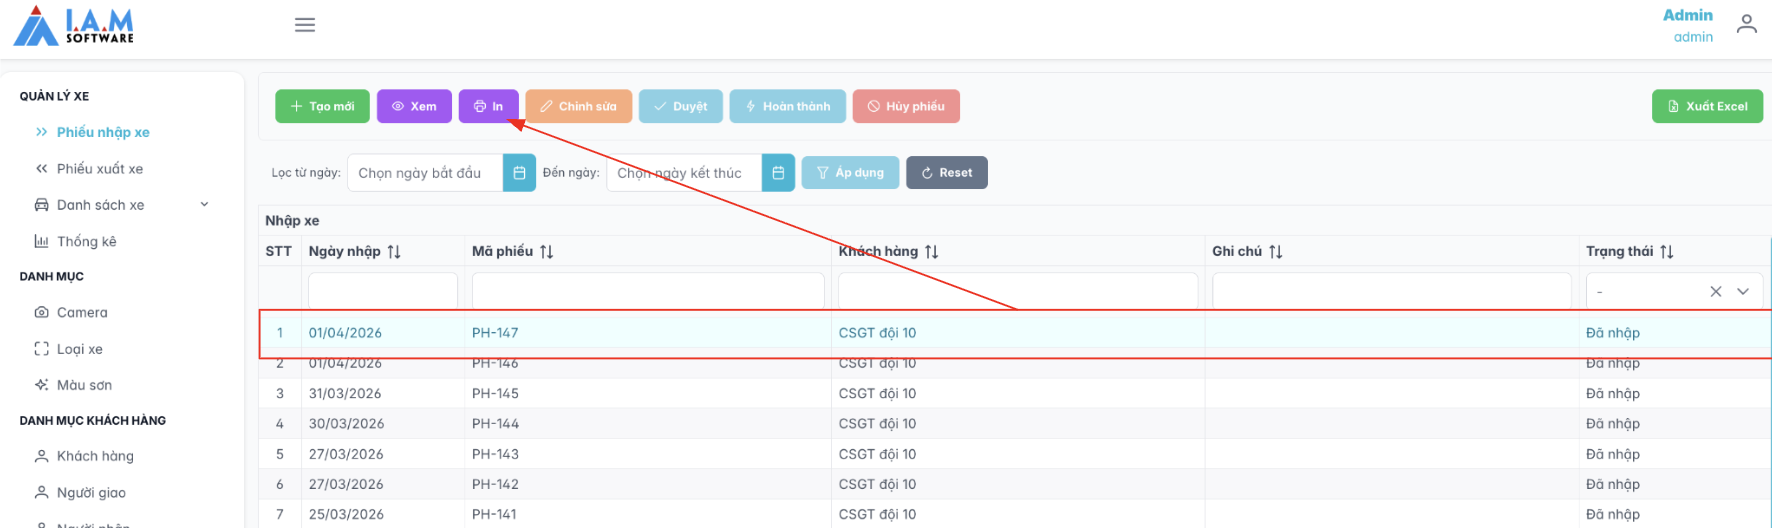This screenshot has height=528, width=1772.
Task: Click the start date calendar icon
Action: [519, 173]
